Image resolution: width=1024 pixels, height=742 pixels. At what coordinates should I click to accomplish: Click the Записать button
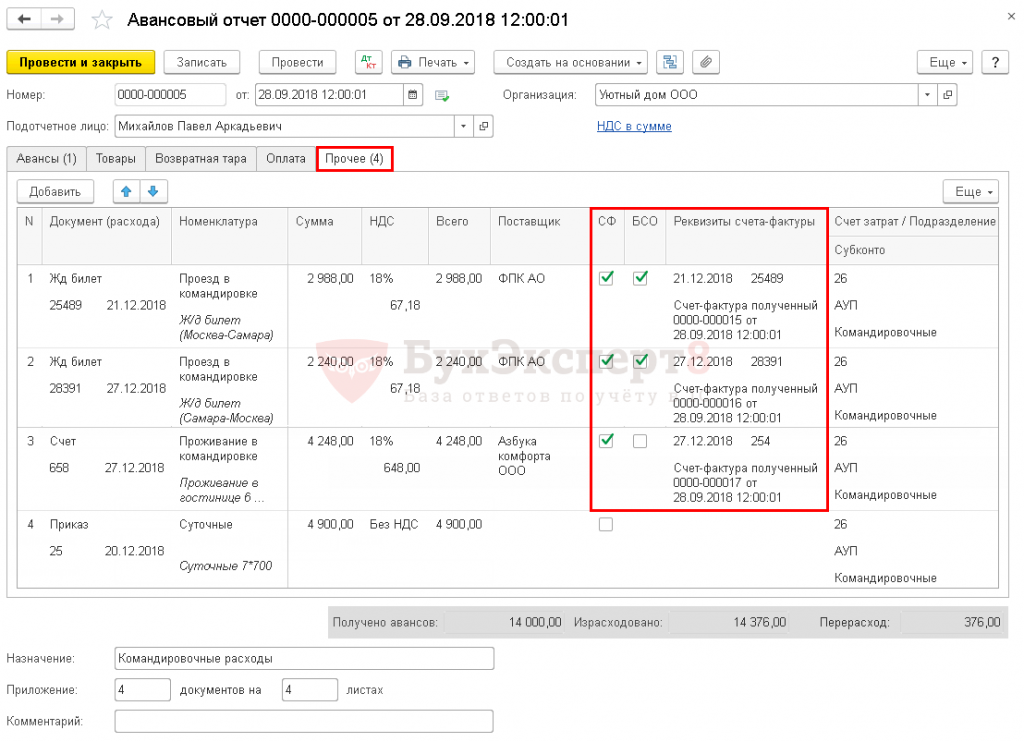click(202, 62)
